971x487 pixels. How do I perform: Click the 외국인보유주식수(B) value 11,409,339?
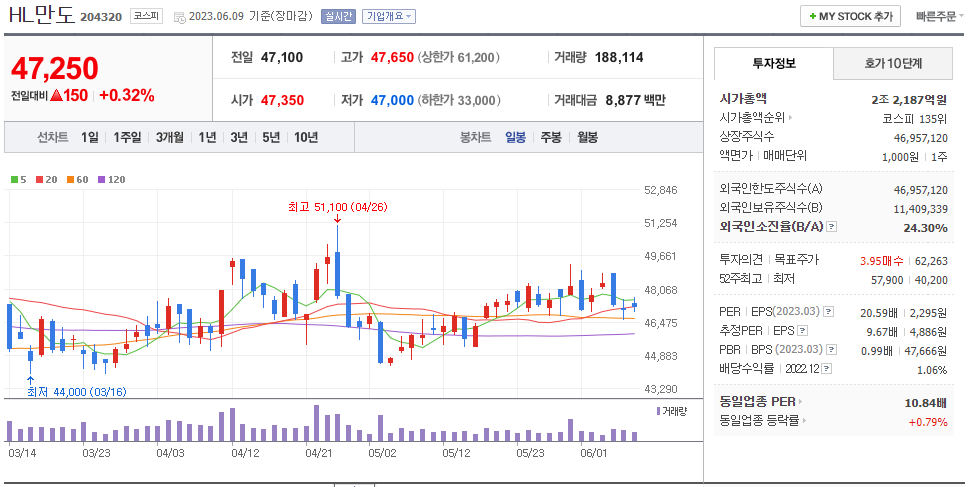(x=921, y=209)
